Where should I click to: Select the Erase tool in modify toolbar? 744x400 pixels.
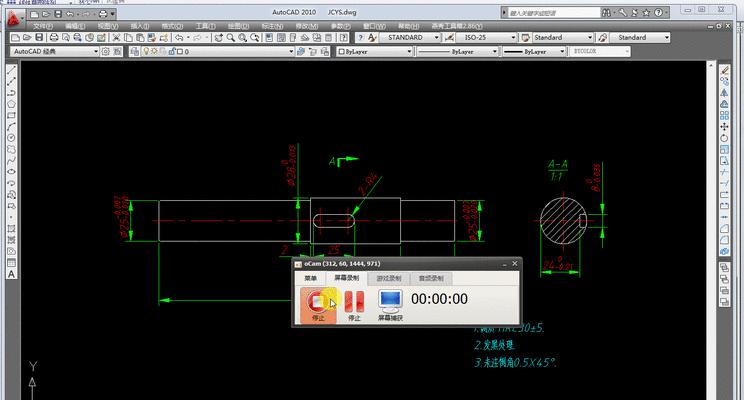coord(725,70)
